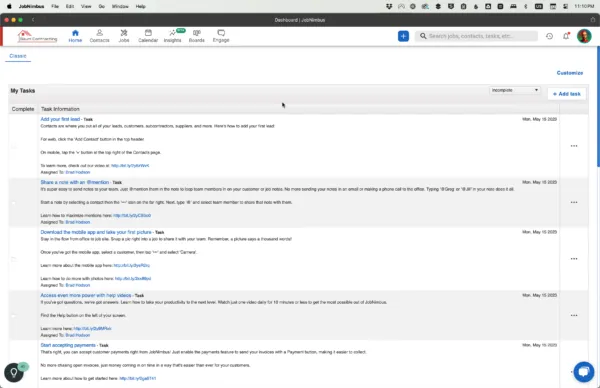Open the View menu
The height and width of the screenshot is (388, 600).
[86, 6]
